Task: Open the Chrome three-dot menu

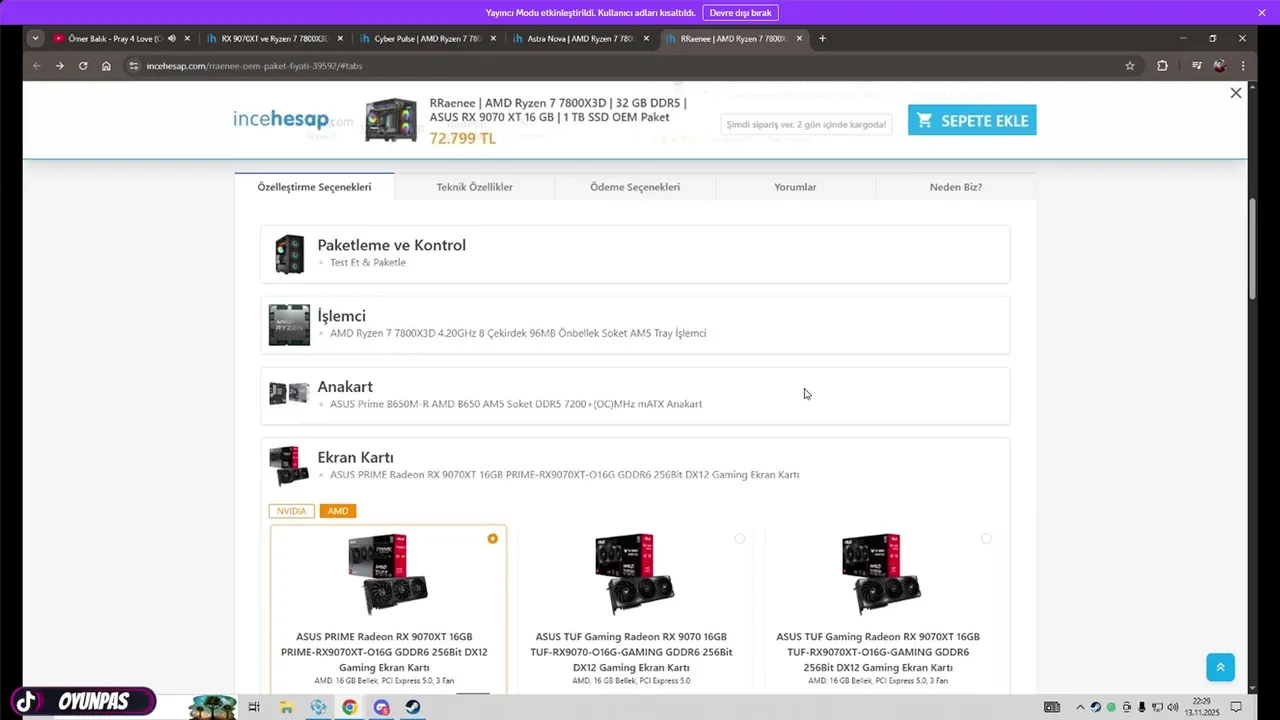Action: point(1243,66)
